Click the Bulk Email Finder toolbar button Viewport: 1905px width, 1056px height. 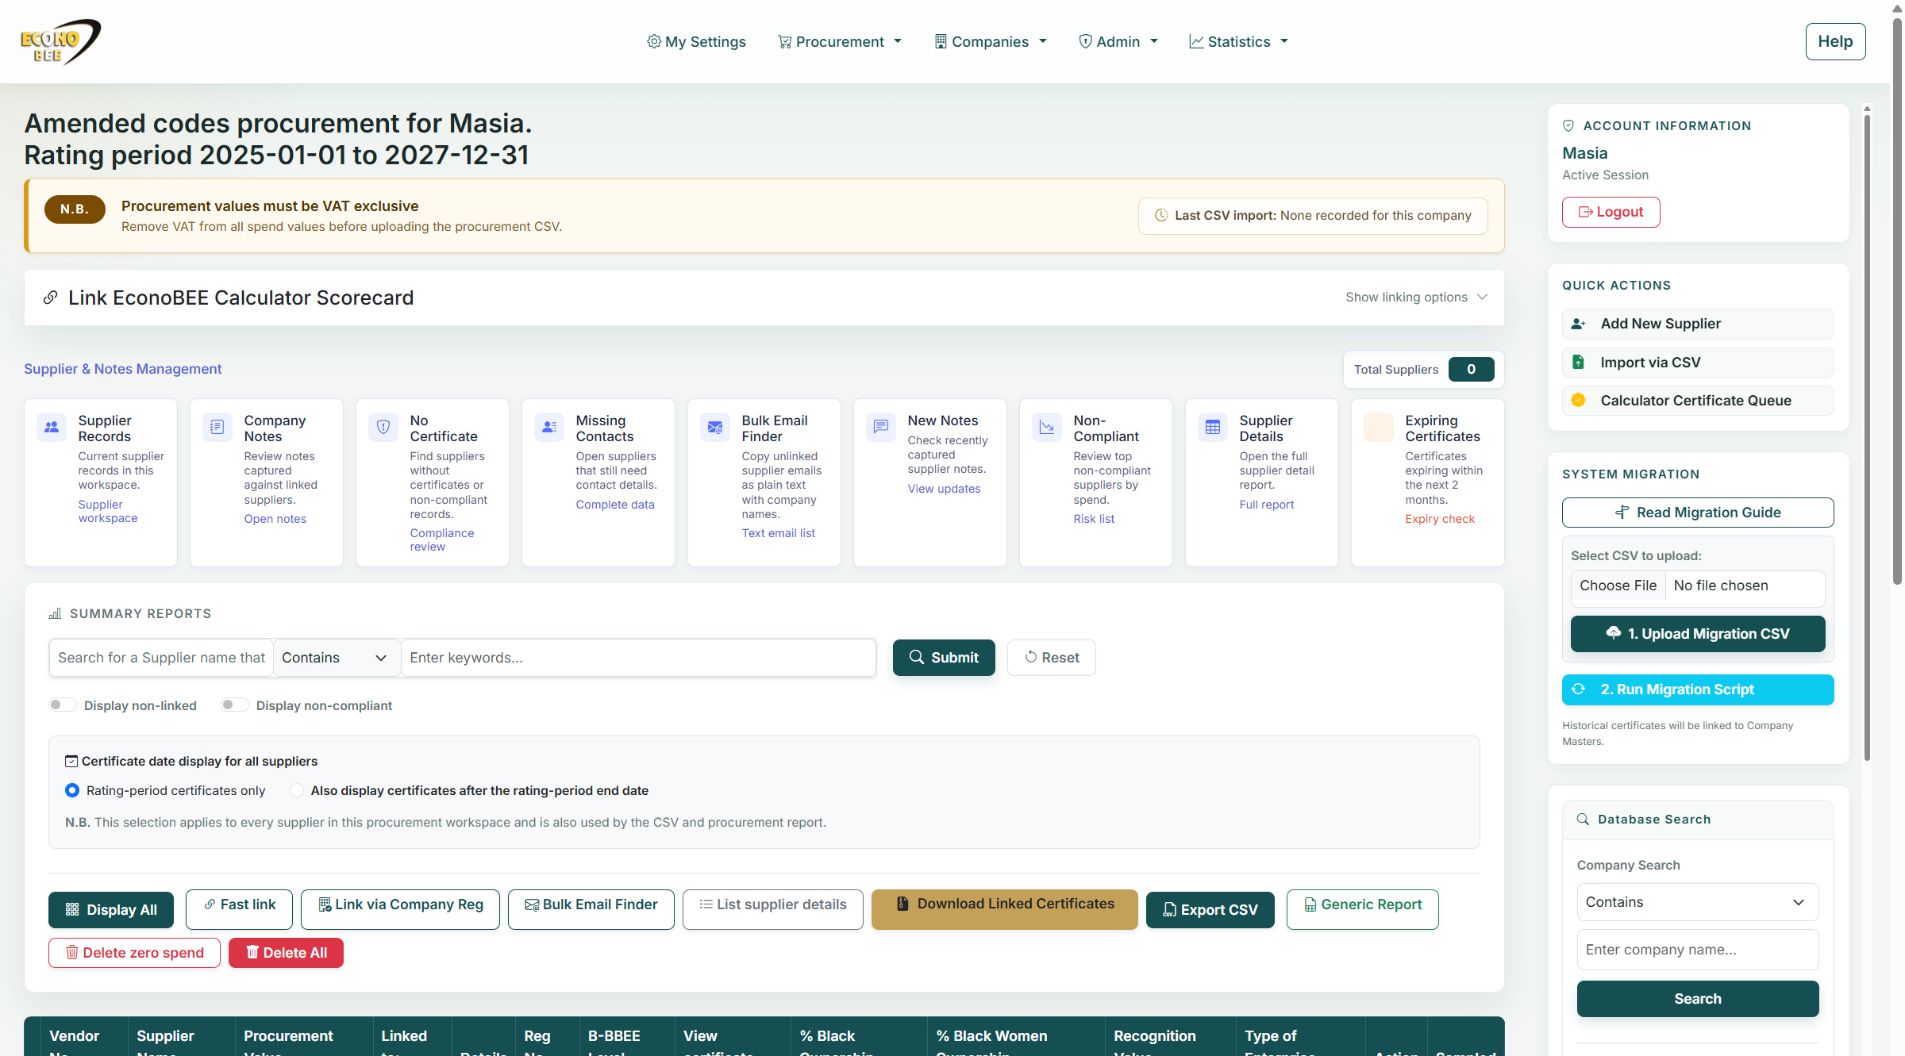tap(591, 909)
